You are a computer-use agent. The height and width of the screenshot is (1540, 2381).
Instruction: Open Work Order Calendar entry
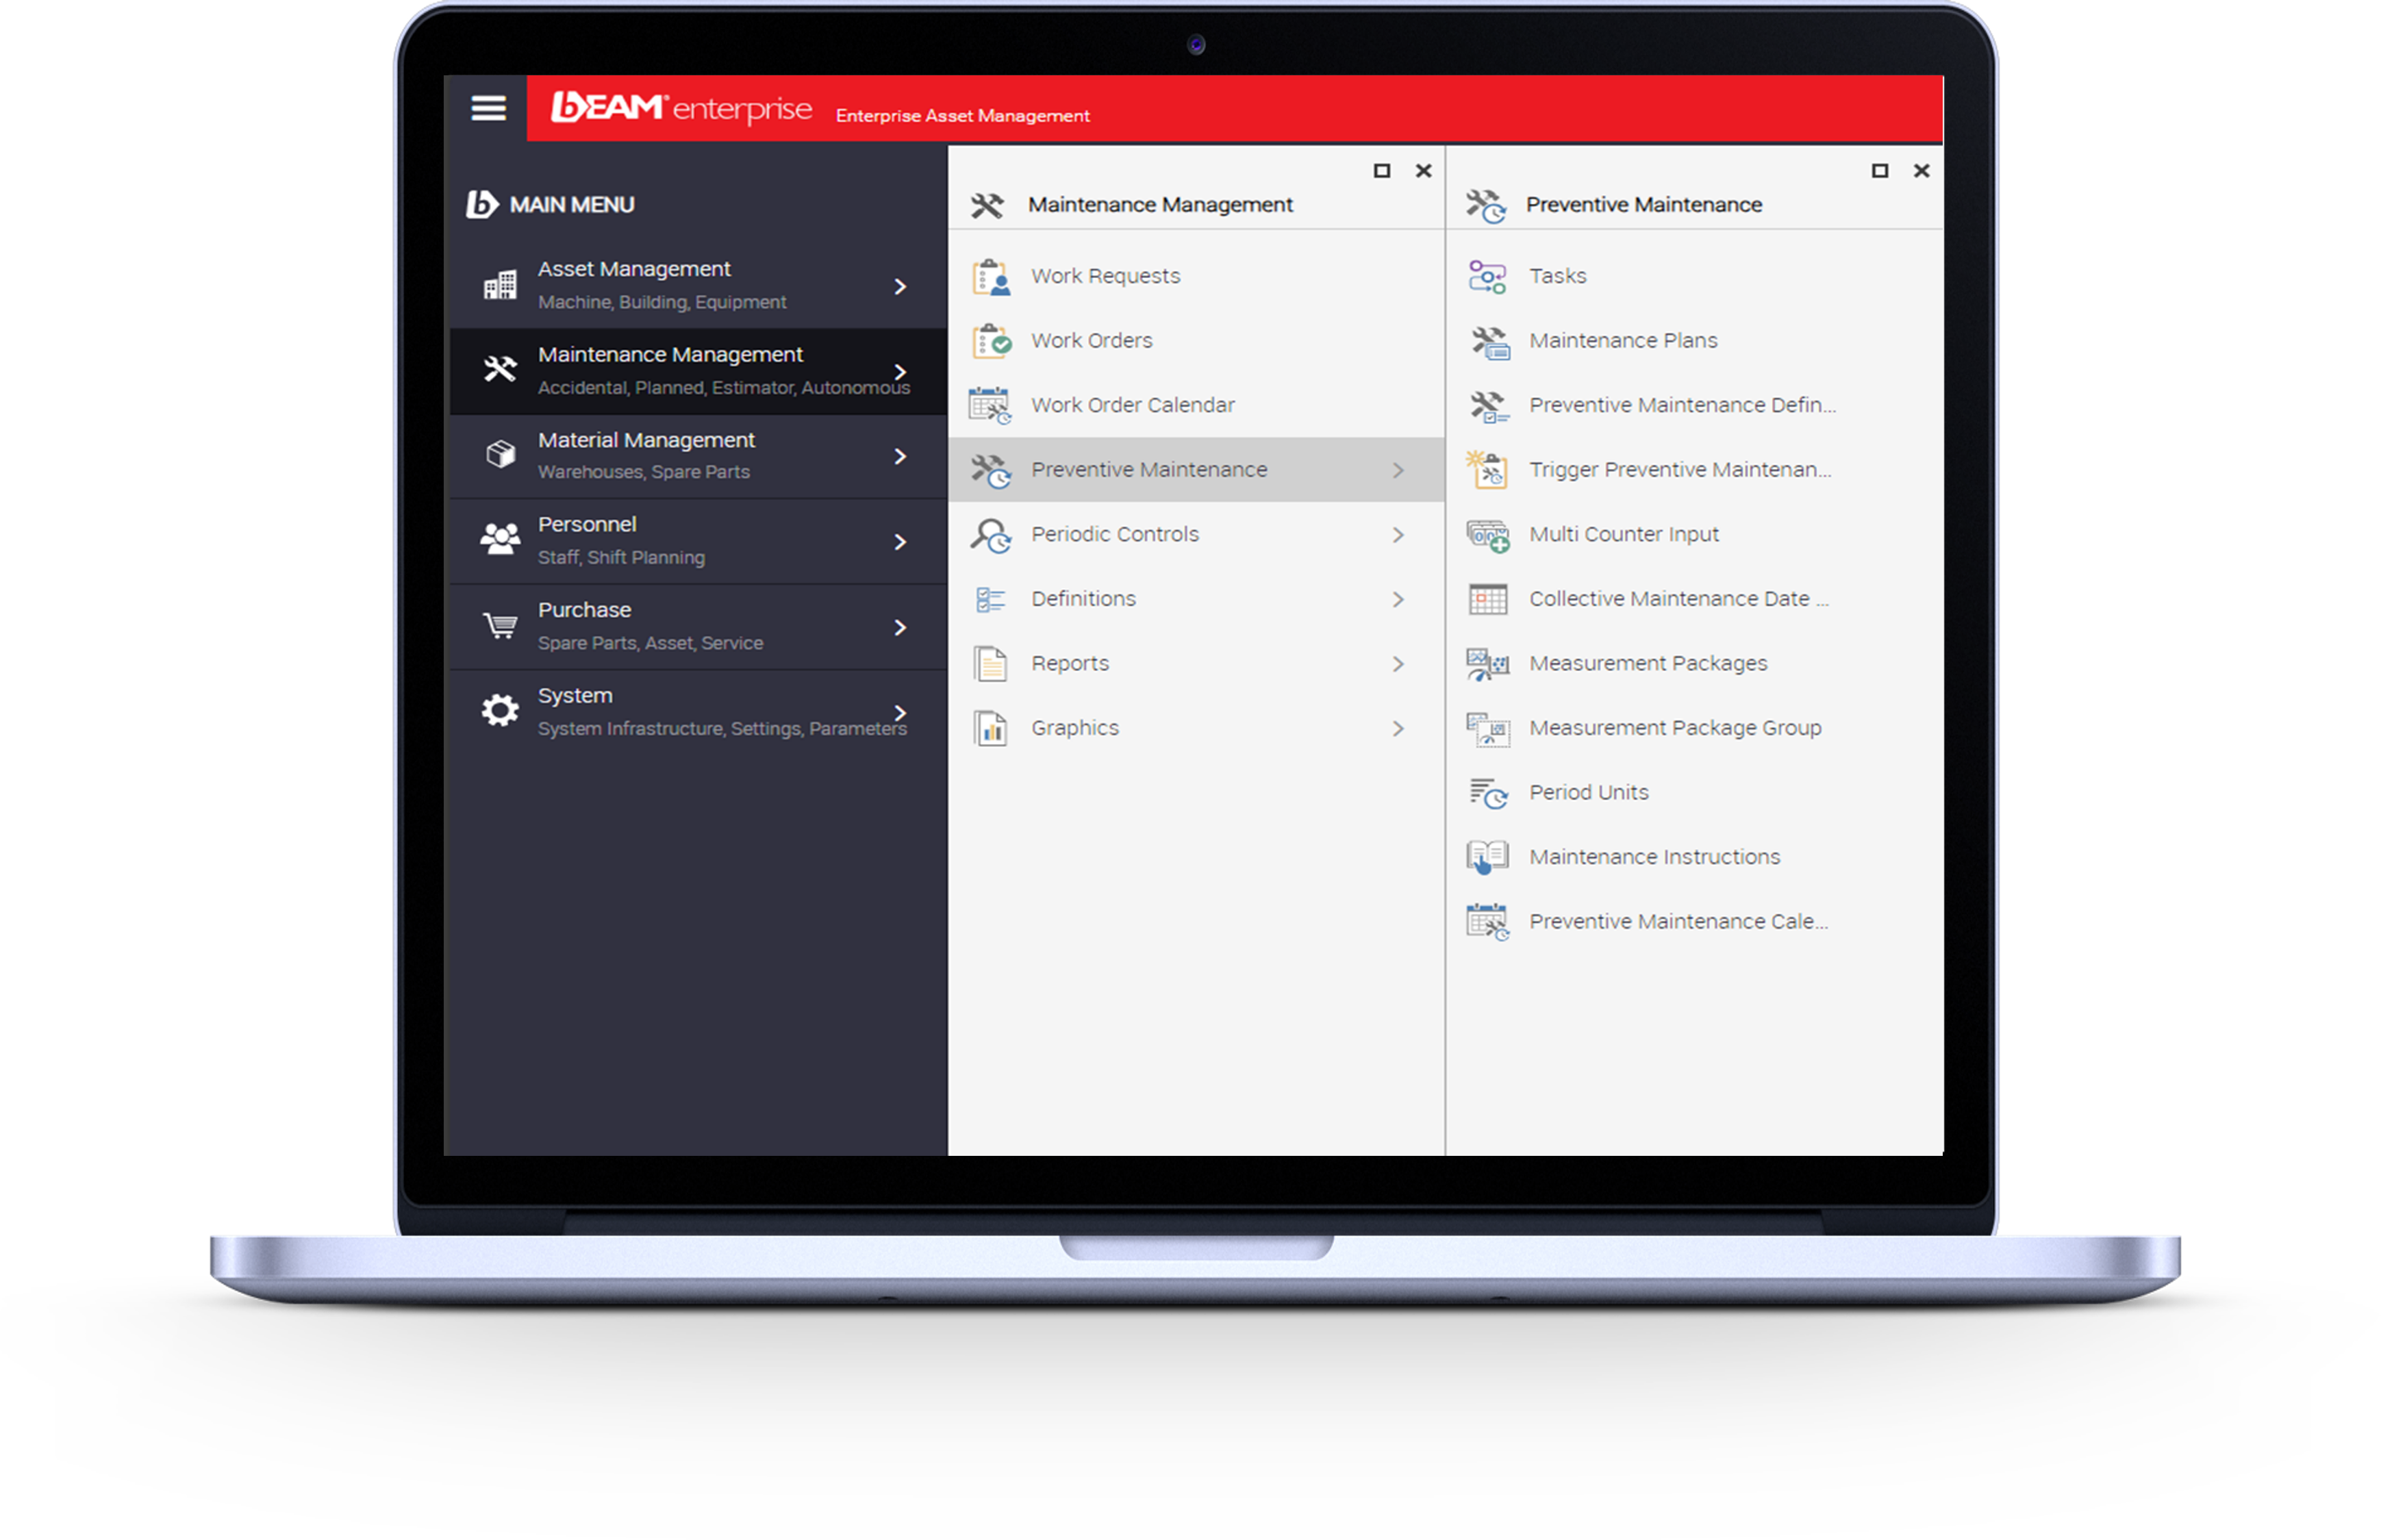pos(1195,405)
